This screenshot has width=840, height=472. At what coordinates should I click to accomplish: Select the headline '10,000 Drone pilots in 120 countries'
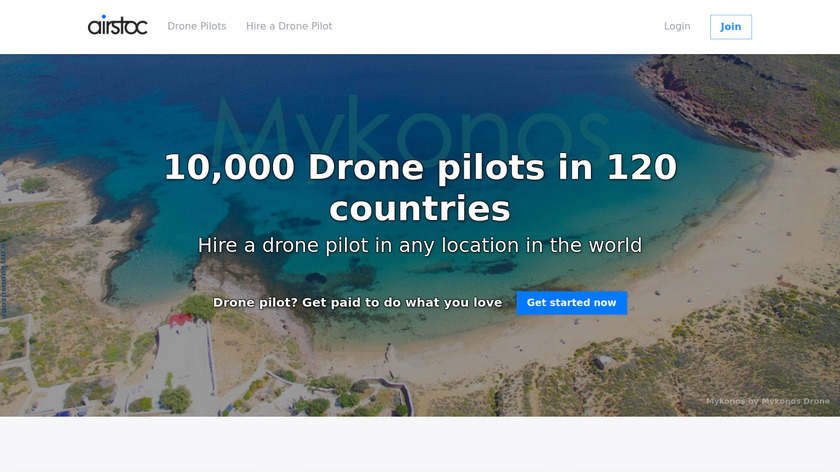click(420, 188)
